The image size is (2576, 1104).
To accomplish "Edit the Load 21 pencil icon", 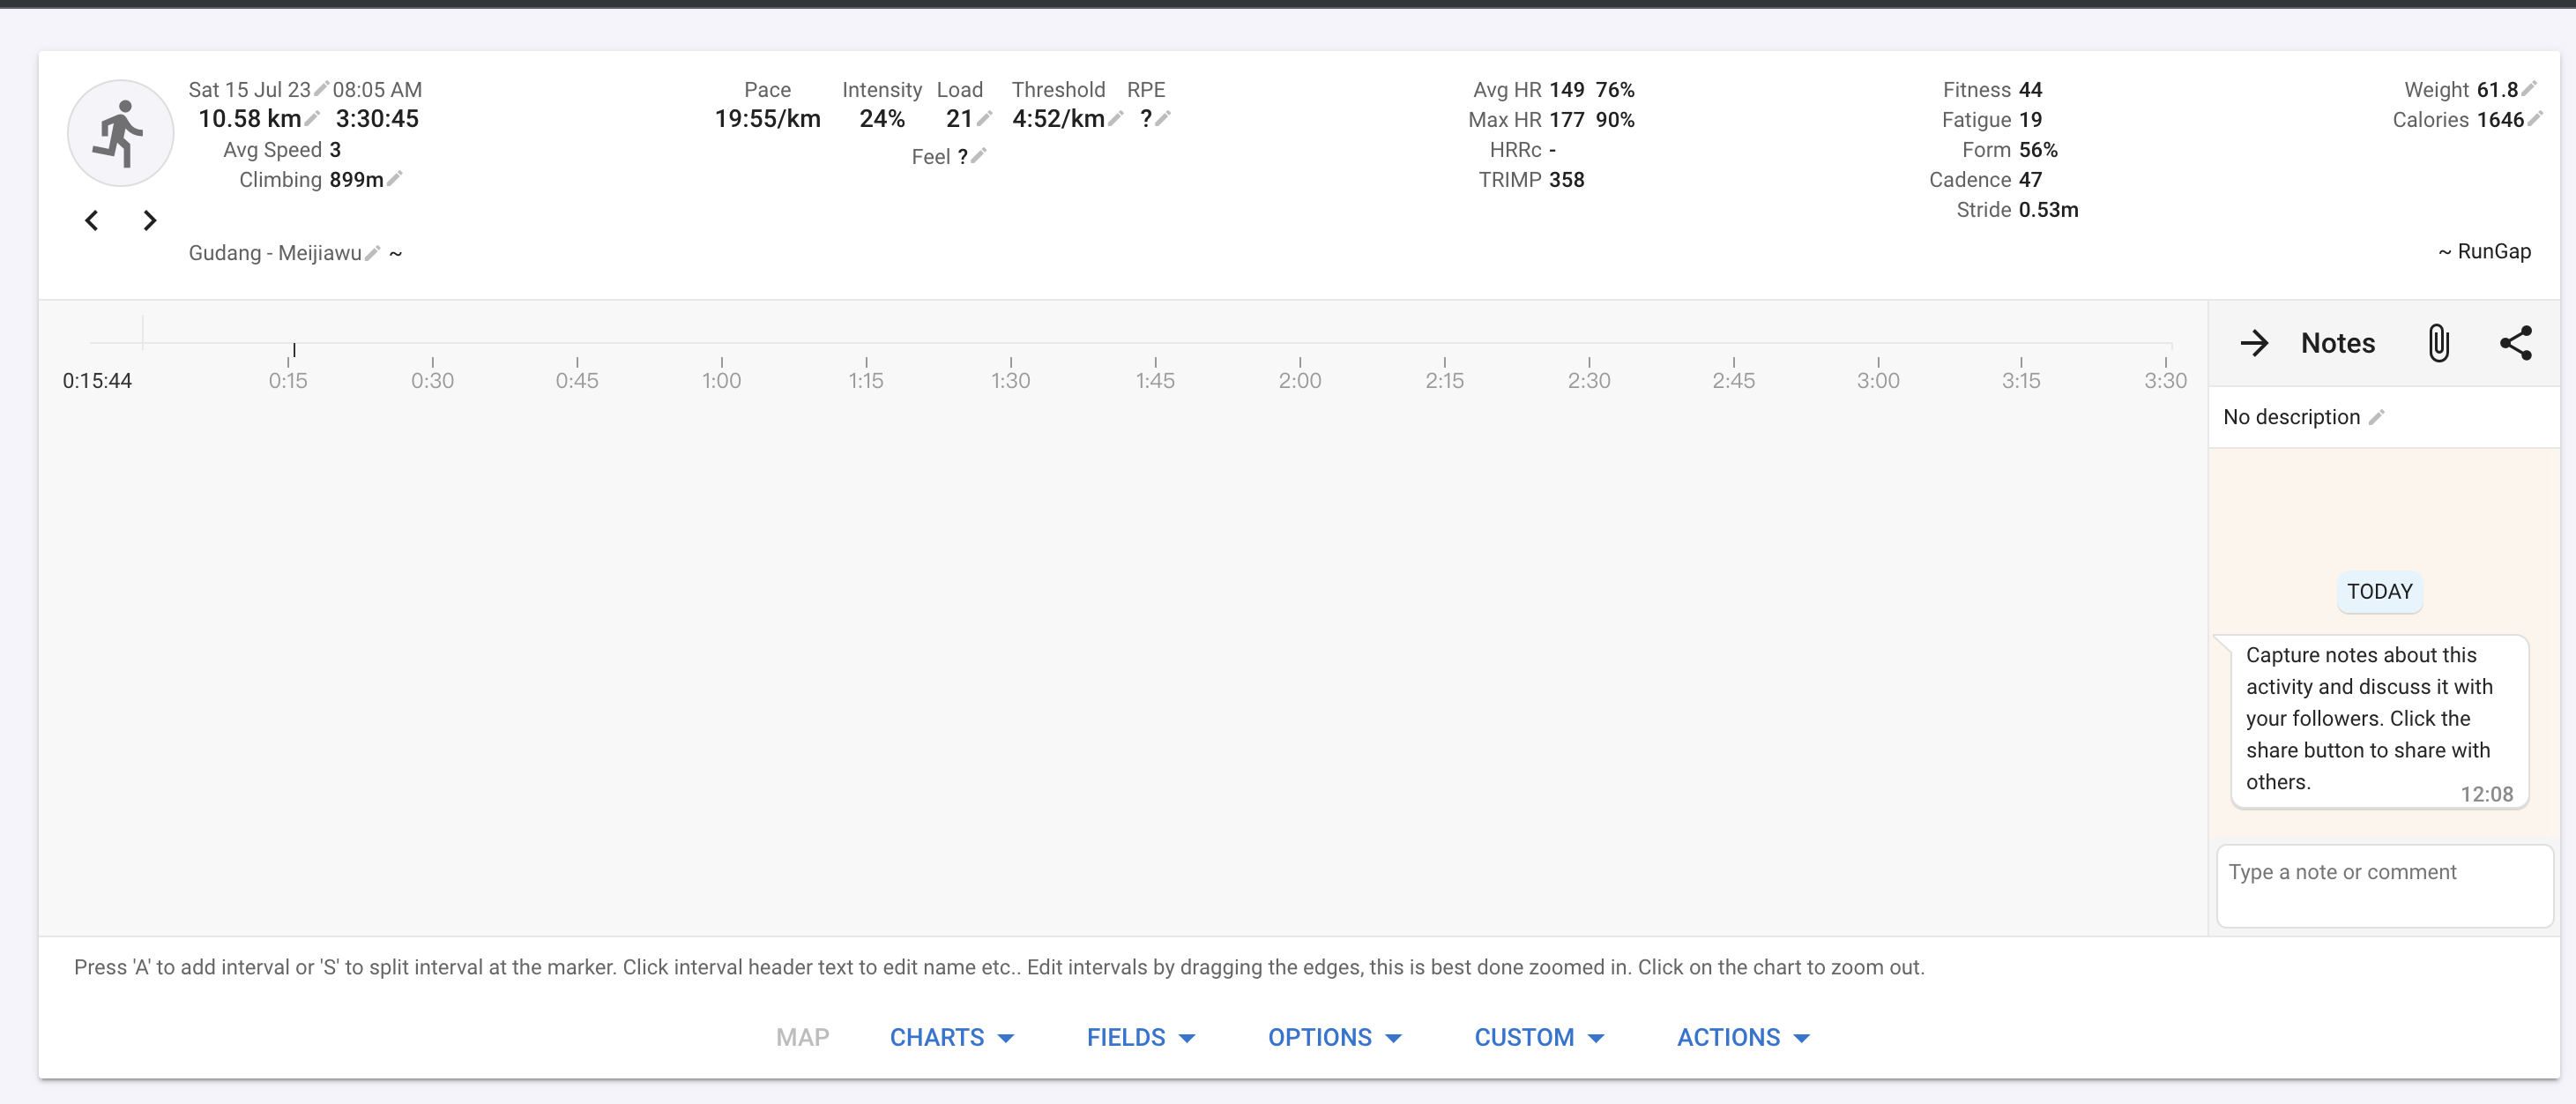I will [985, 118].
